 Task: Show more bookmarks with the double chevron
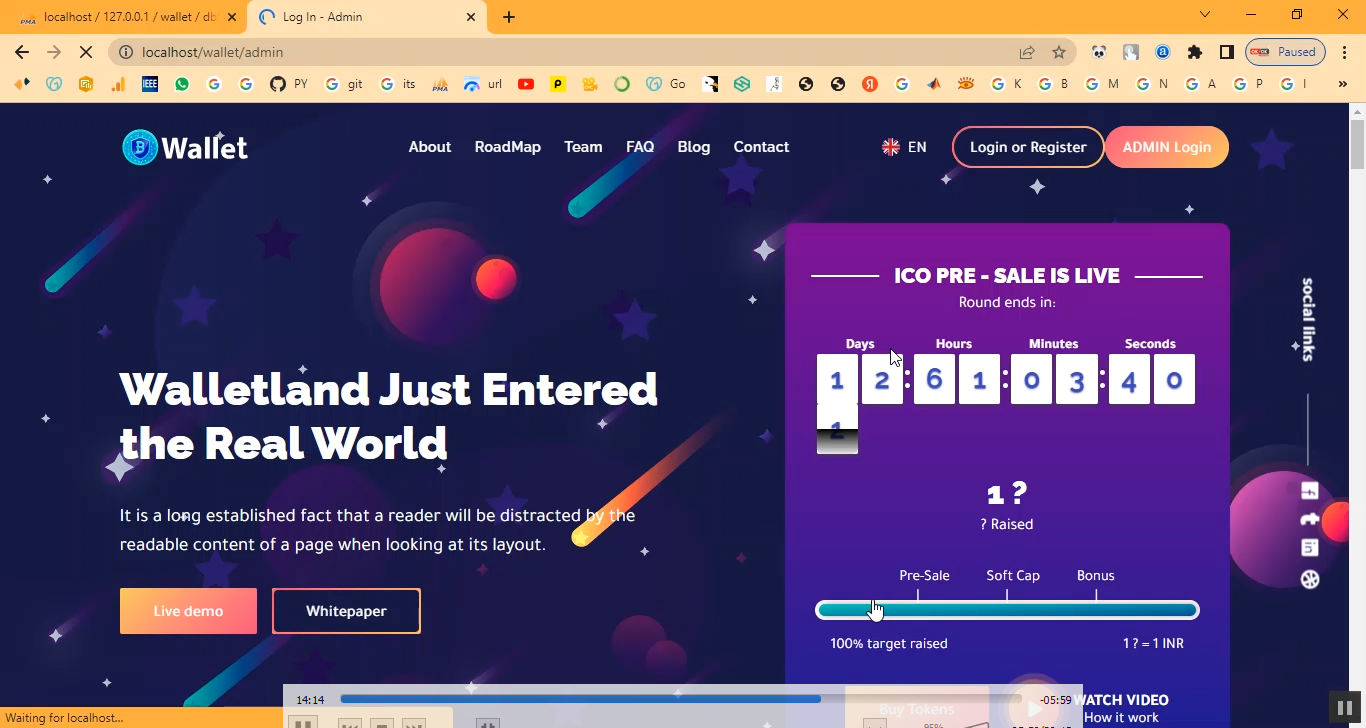point(1342,85)
